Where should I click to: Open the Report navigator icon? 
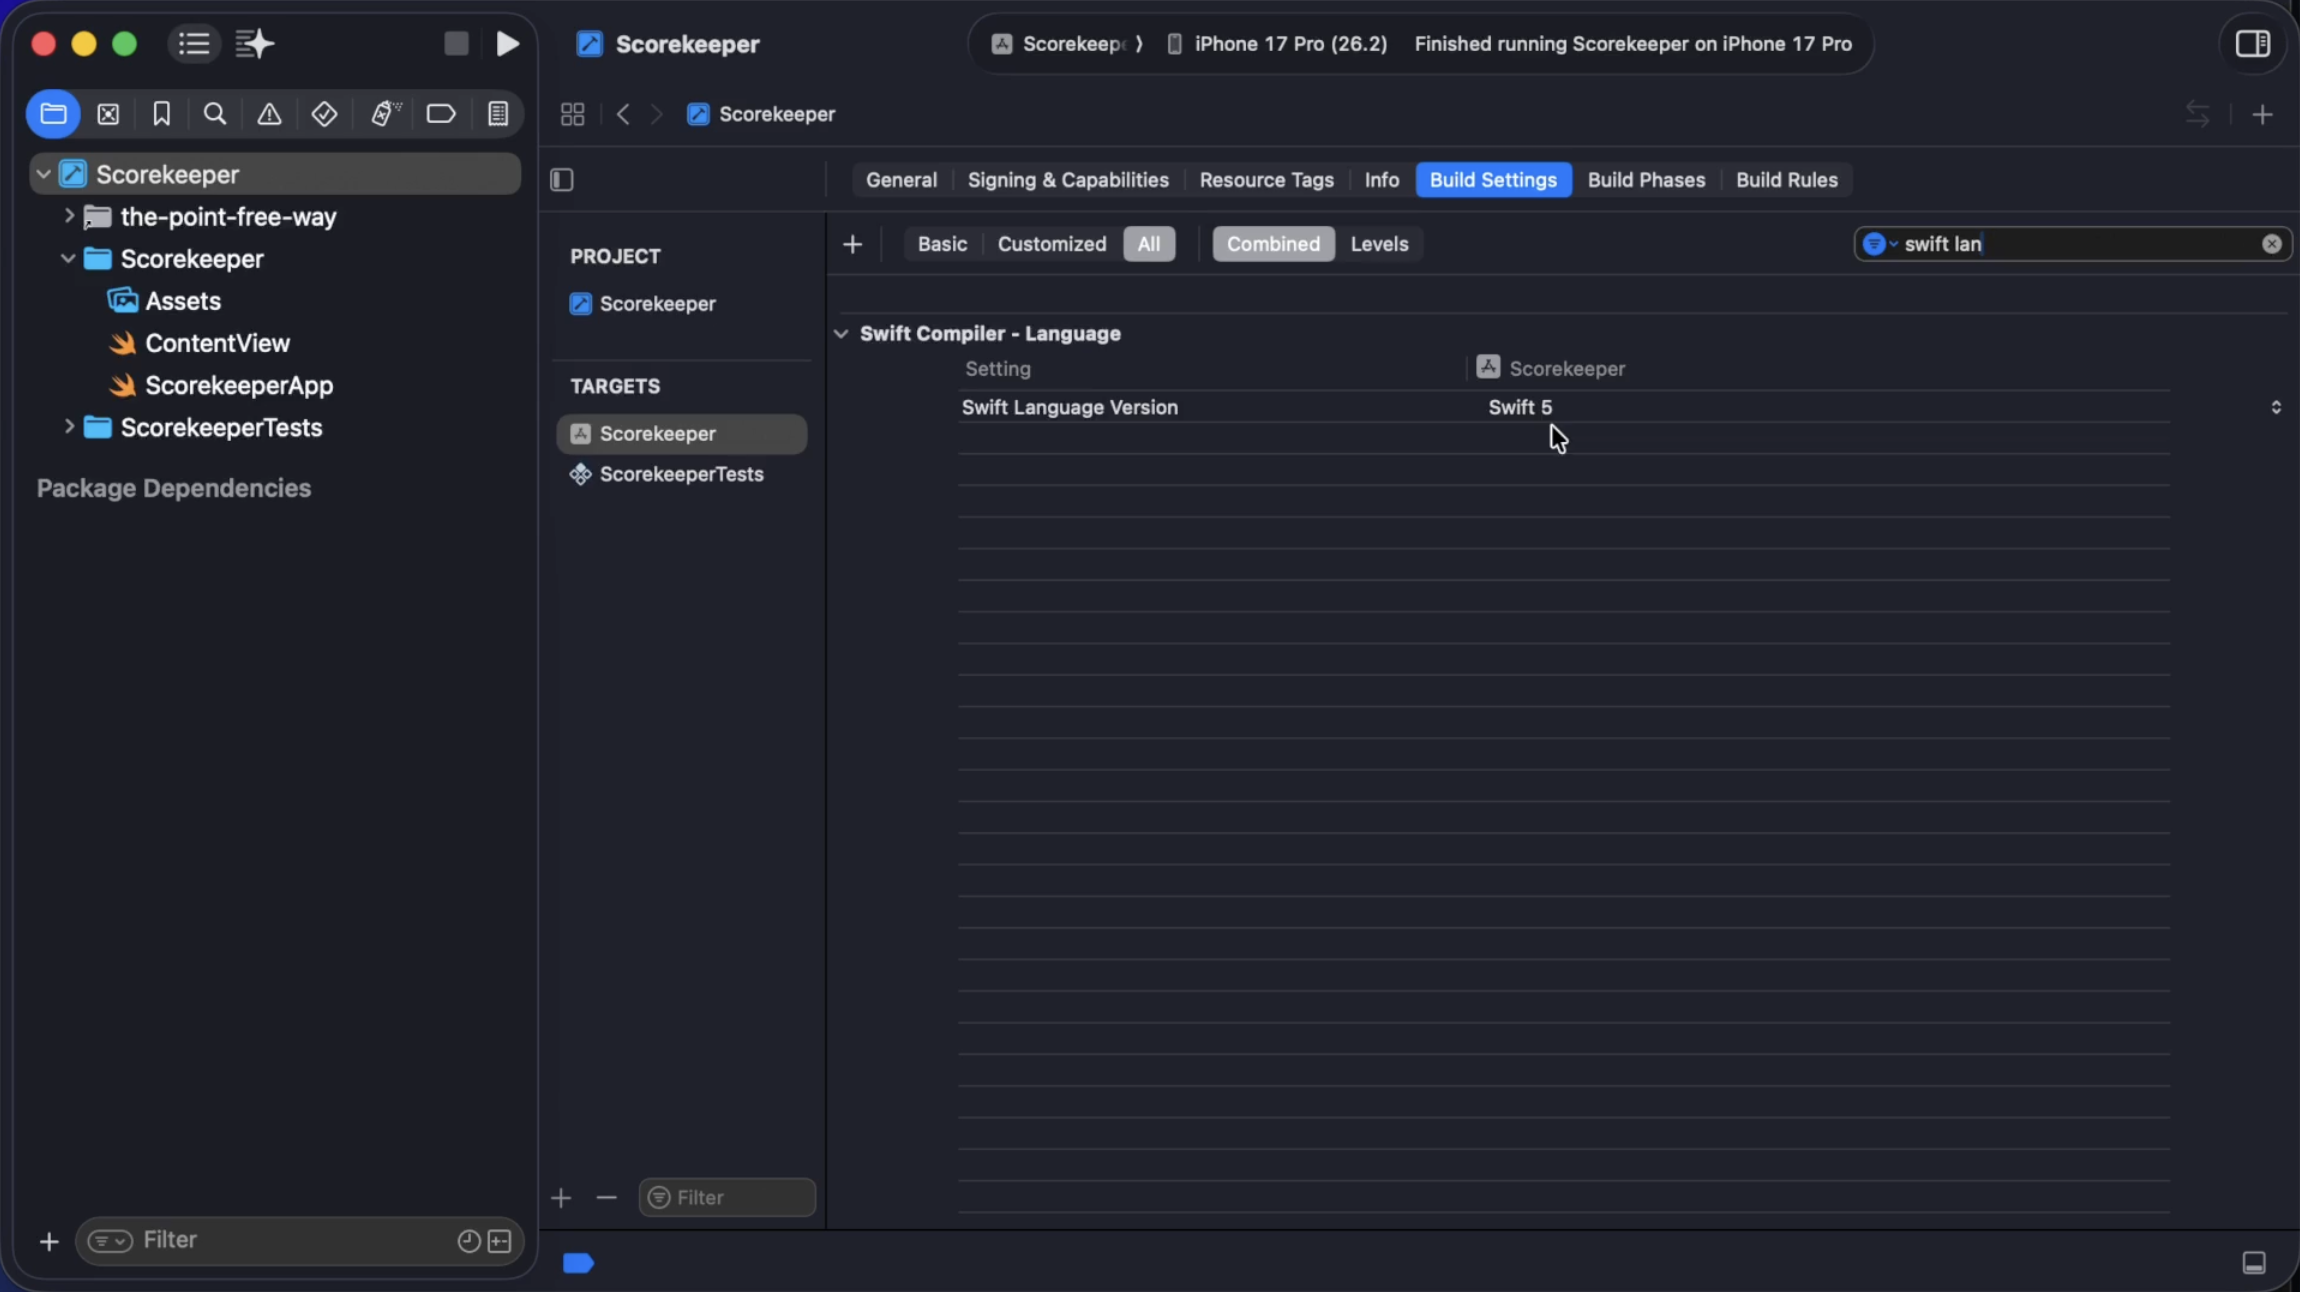coord(498,114)
